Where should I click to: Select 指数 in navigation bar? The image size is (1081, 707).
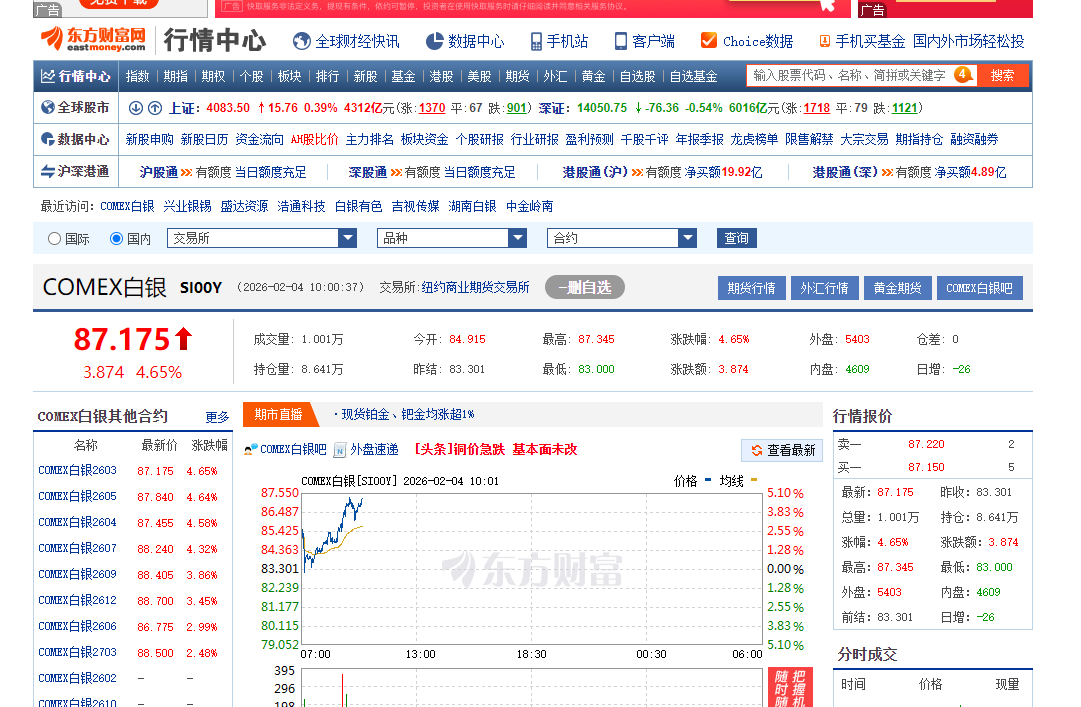pos(138,76)
